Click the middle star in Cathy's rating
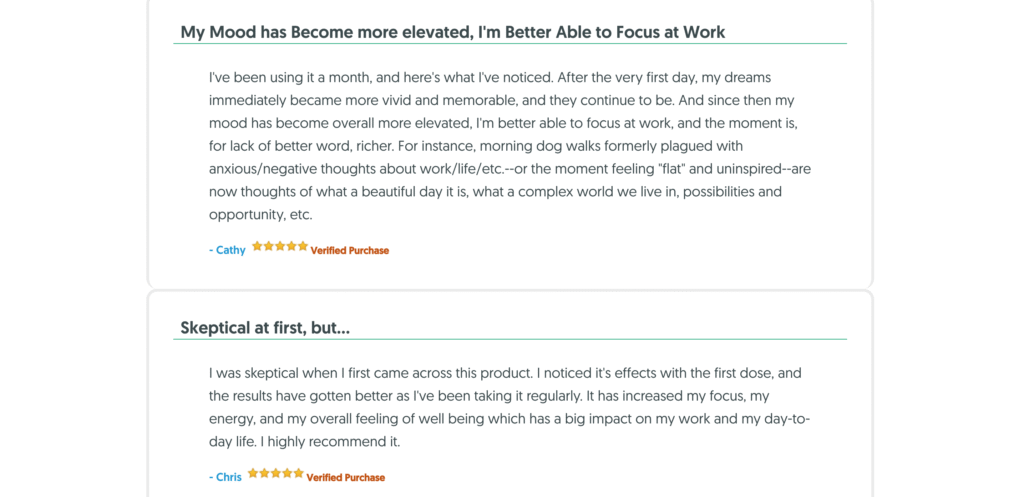Image resolution: width=1024 pixels, height=497 pixels. (x=280, y=246)
